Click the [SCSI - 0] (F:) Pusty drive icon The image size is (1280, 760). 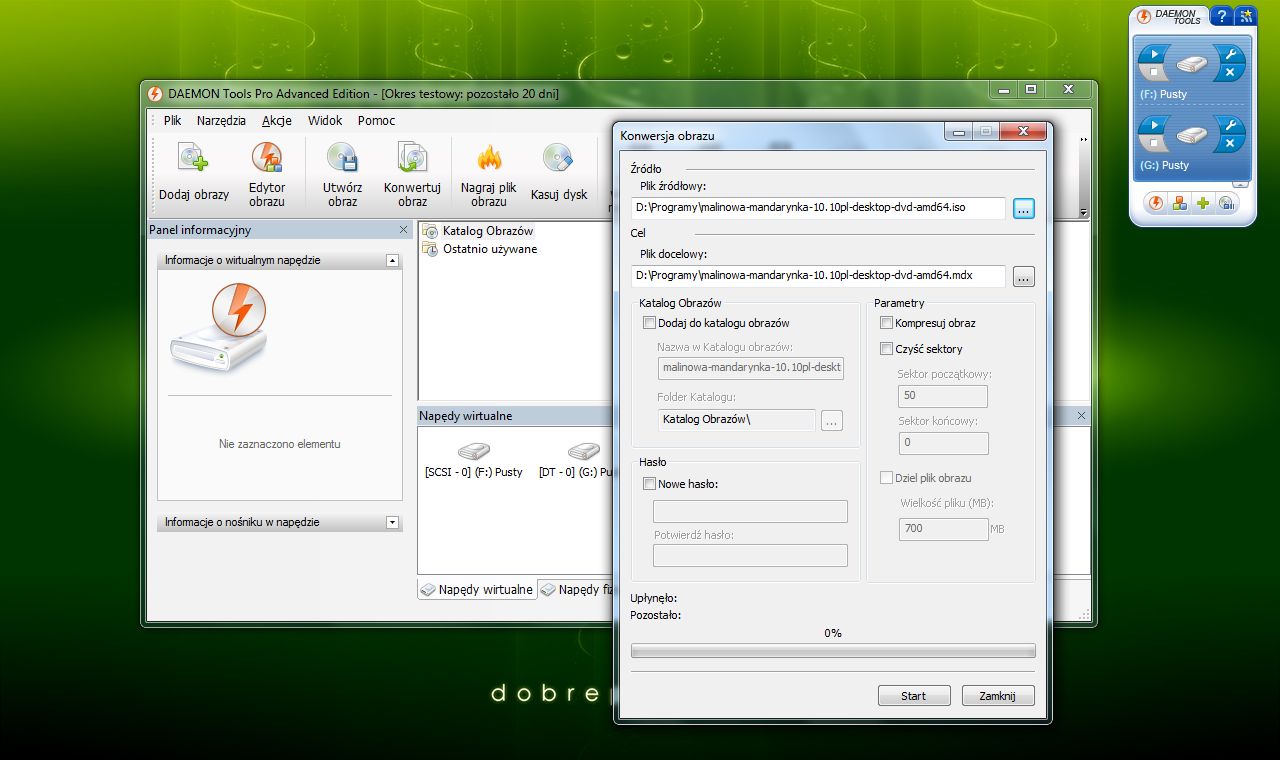click(473, 451)
